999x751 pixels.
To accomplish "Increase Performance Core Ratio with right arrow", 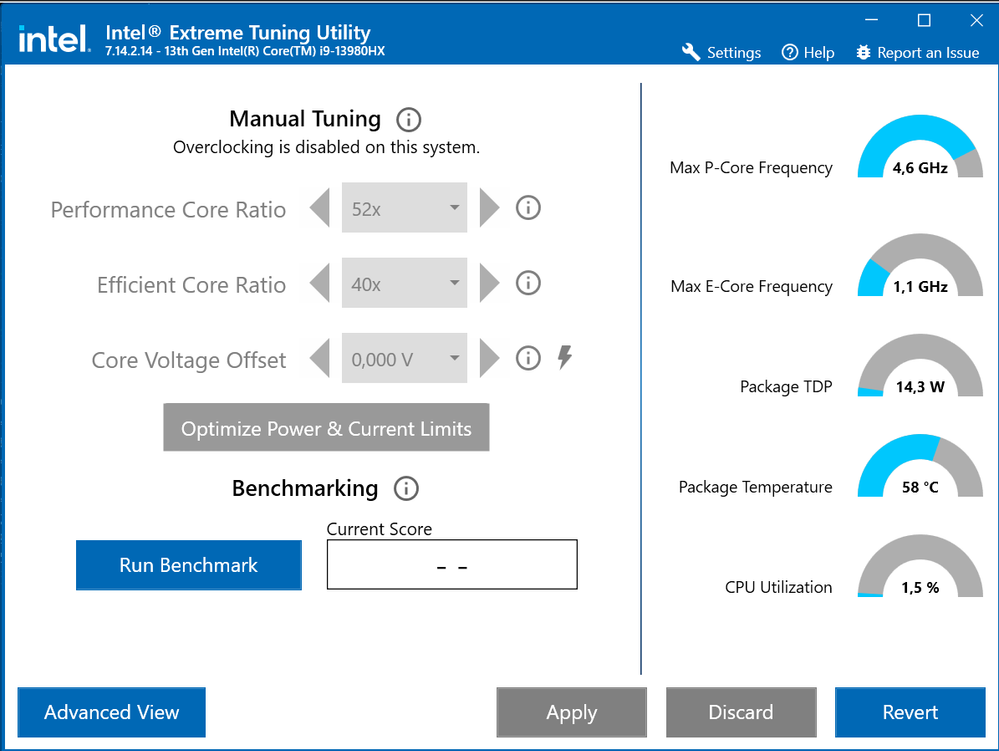I will tap(489, 208).
